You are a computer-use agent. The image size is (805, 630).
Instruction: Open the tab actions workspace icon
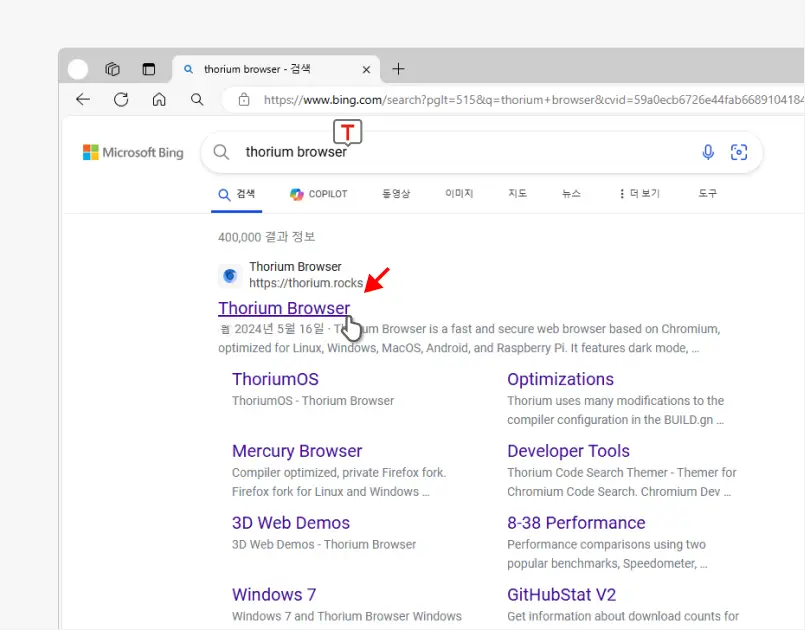tap(113, 70)
